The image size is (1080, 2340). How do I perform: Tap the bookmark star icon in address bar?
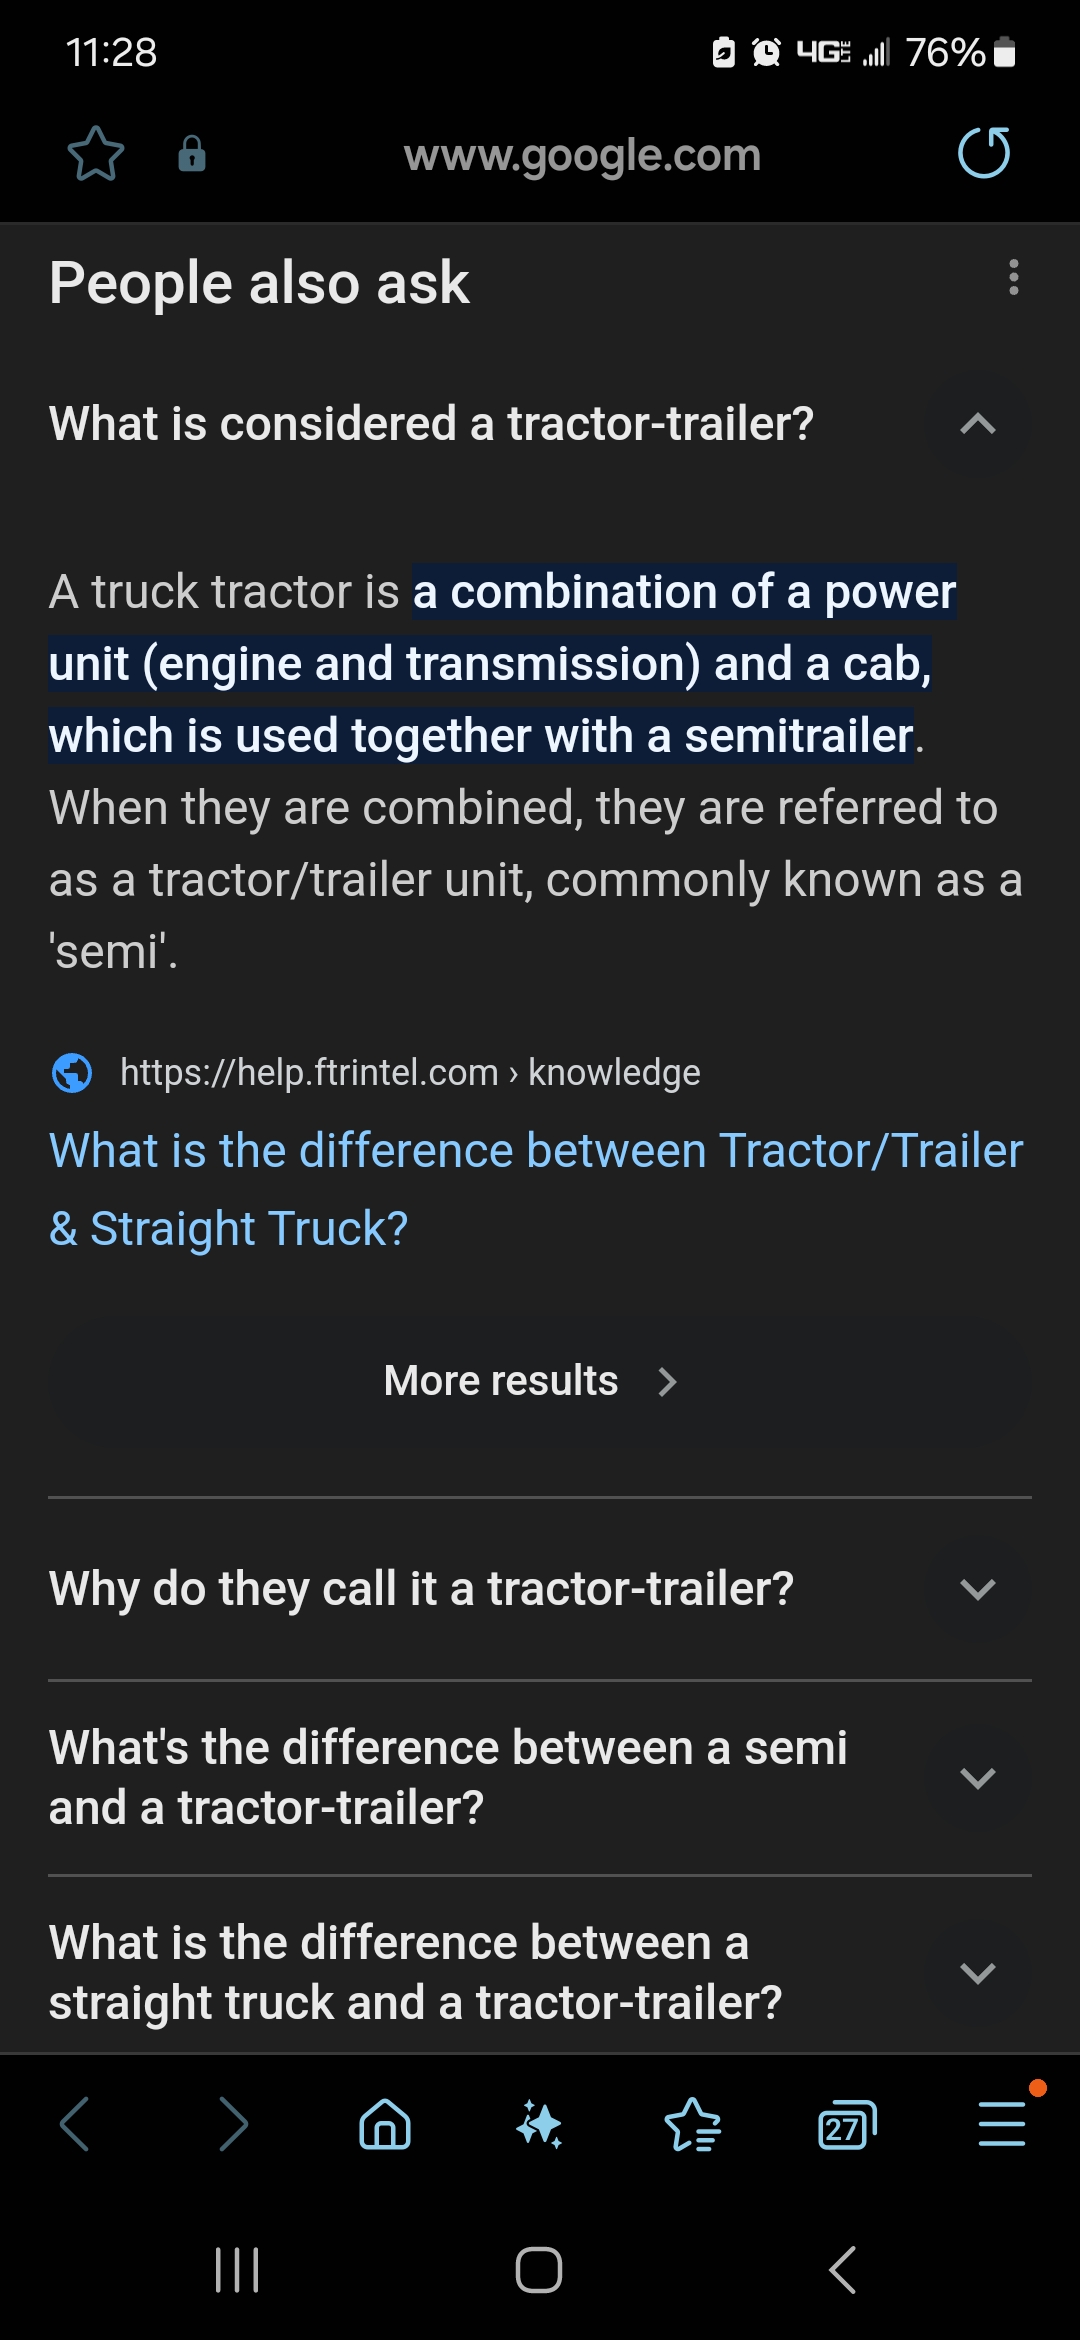click(x=96, y=154)
